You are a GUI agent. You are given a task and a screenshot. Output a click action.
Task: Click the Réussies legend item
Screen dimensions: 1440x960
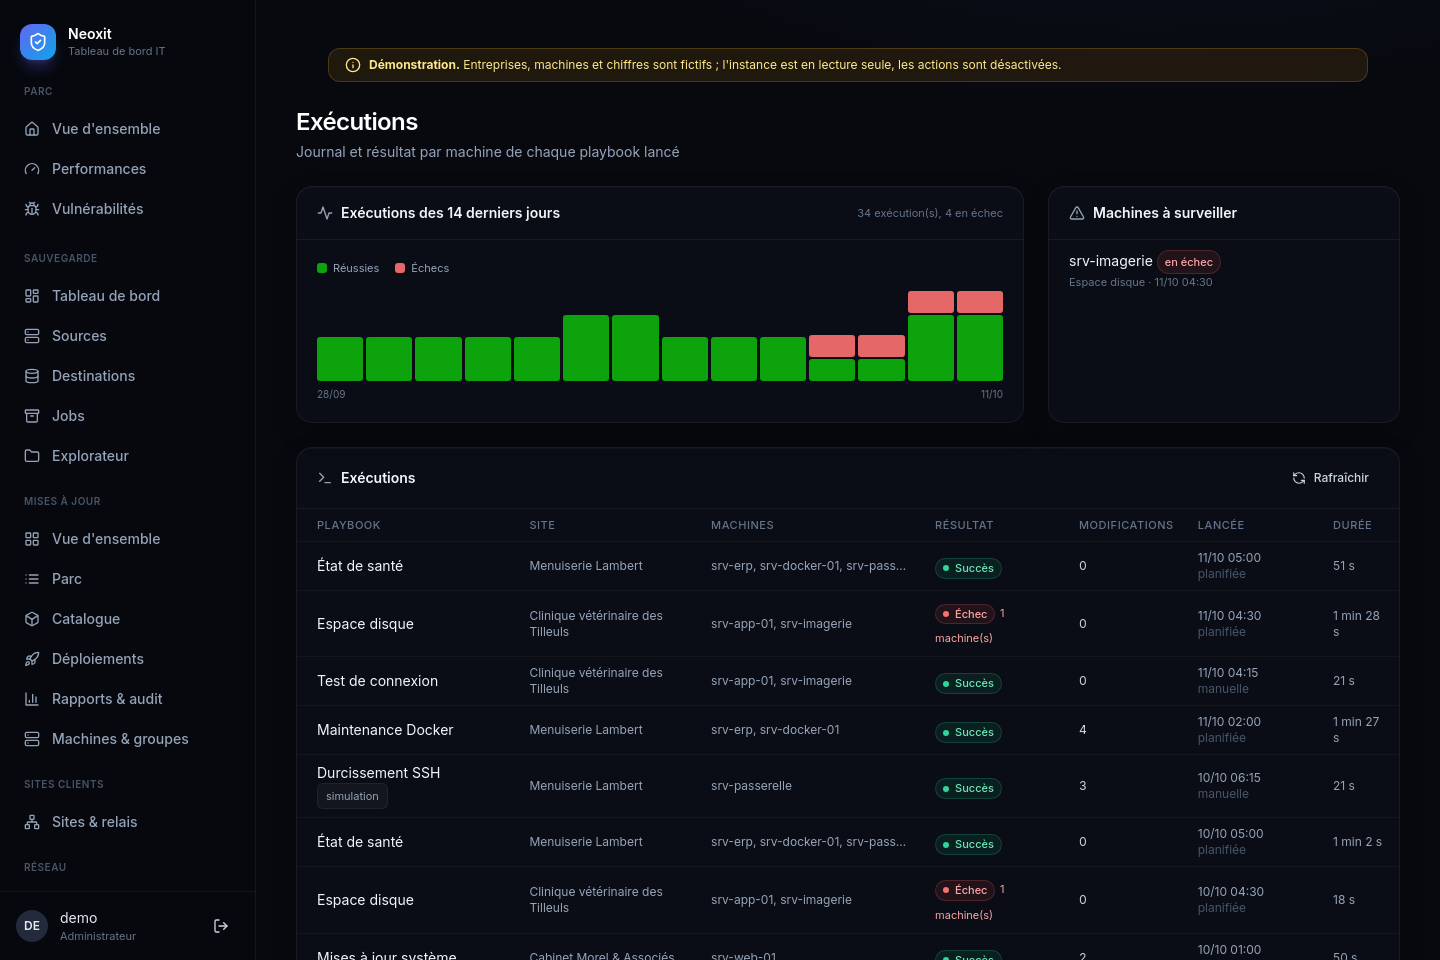348,268
